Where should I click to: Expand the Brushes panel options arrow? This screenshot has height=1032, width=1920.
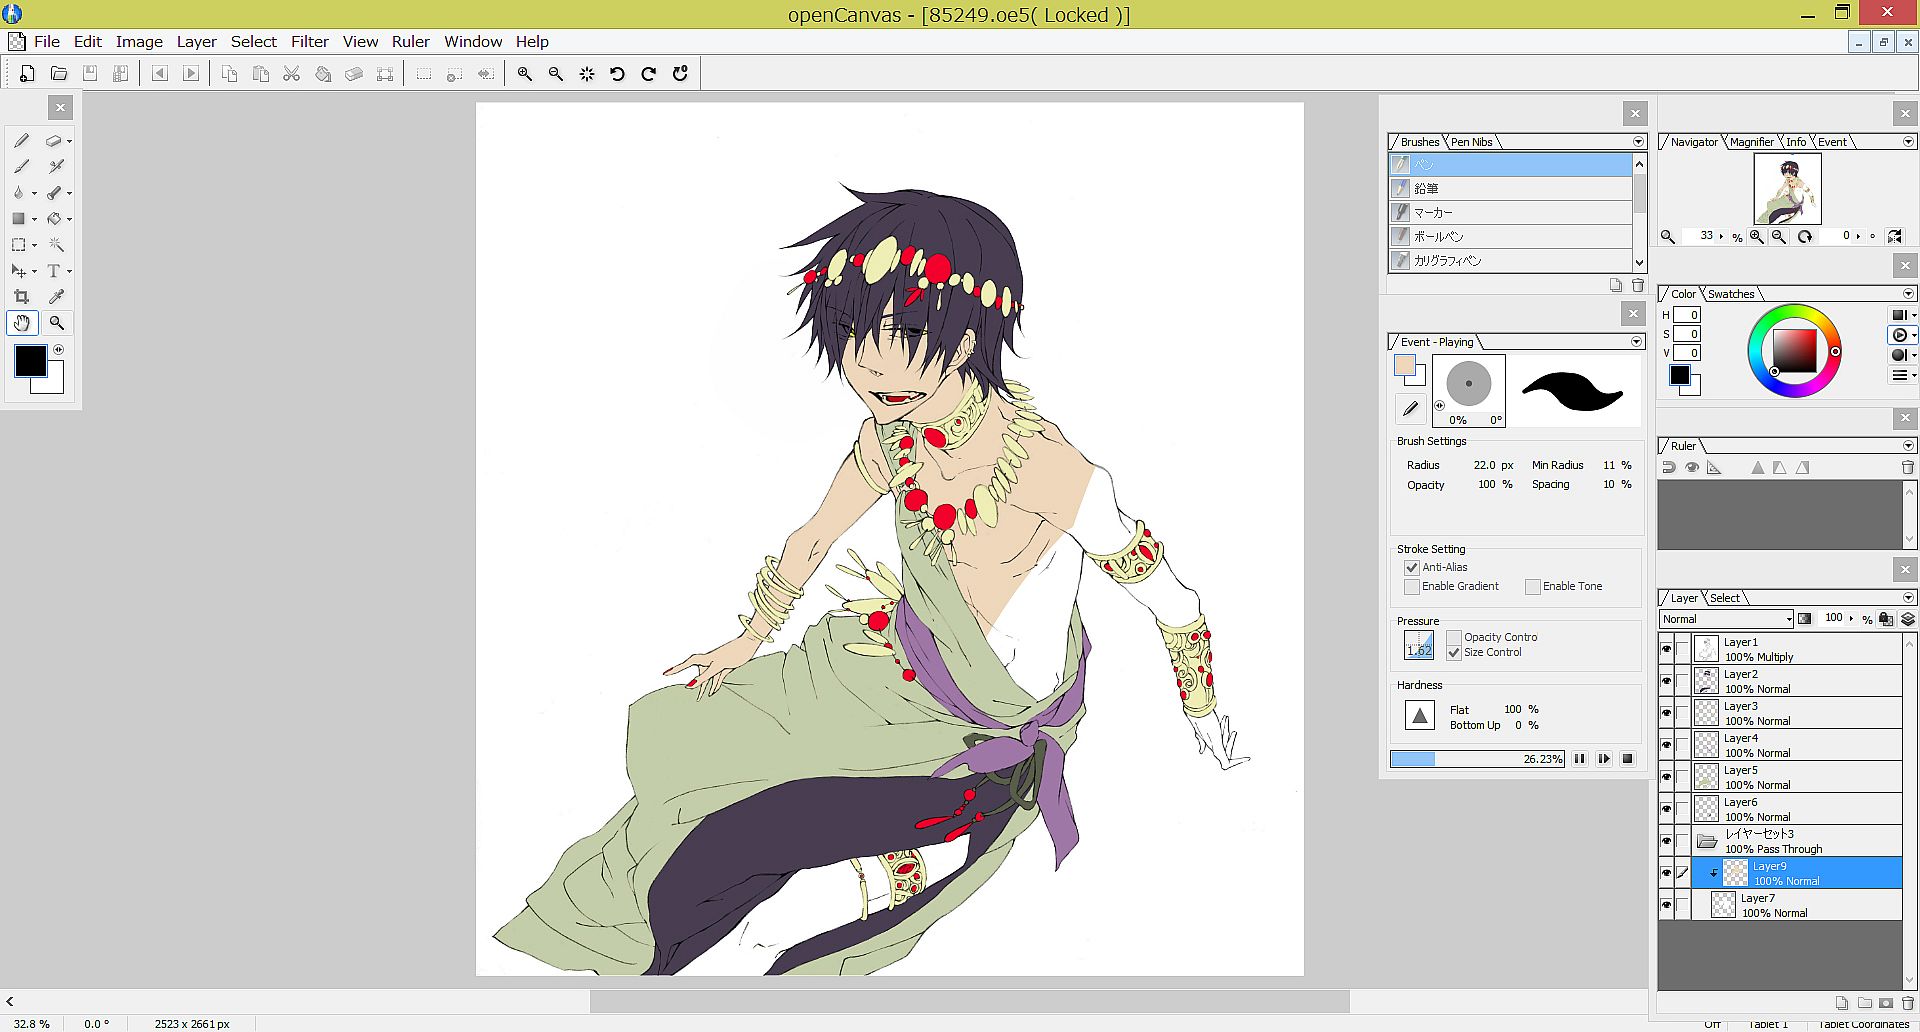click(x=1638, y=142)
